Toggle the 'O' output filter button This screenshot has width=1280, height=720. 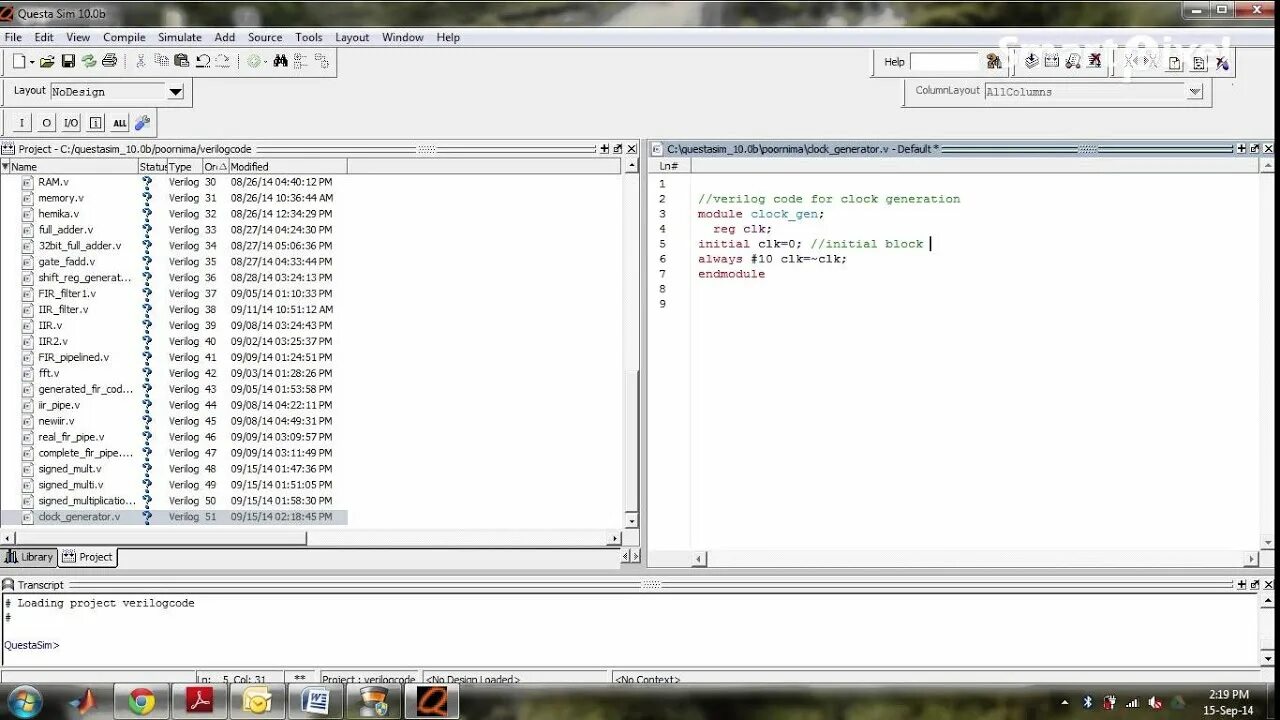point(46,123)
